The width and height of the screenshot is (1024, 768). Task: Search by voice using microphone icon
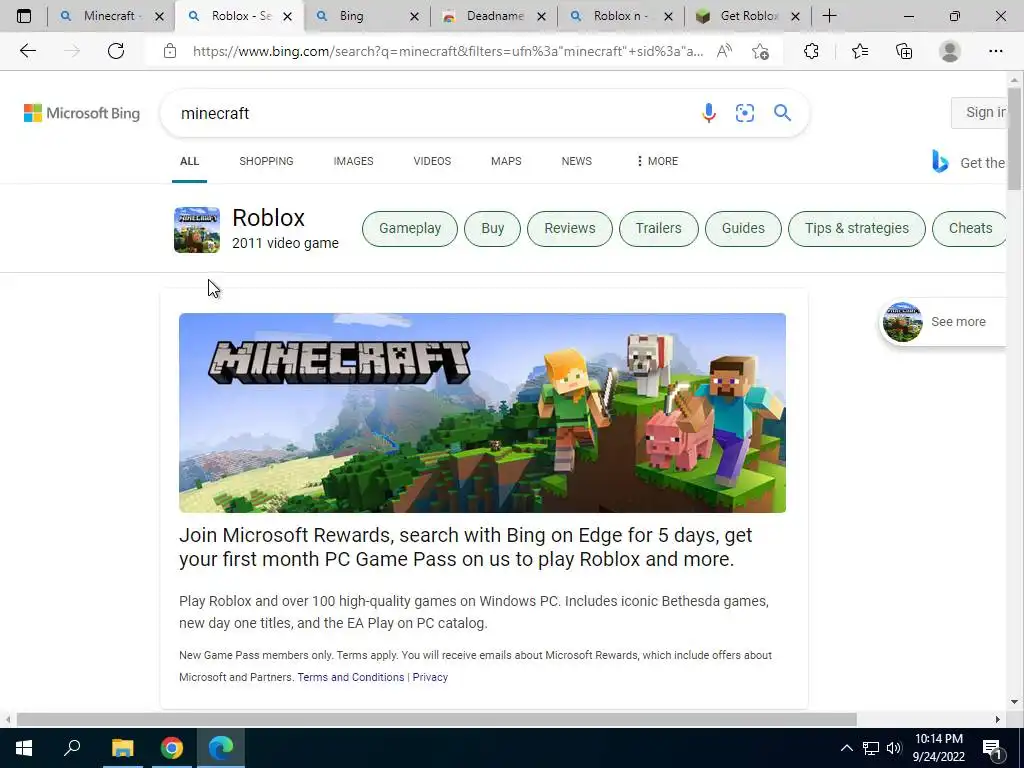pos(709,113)
